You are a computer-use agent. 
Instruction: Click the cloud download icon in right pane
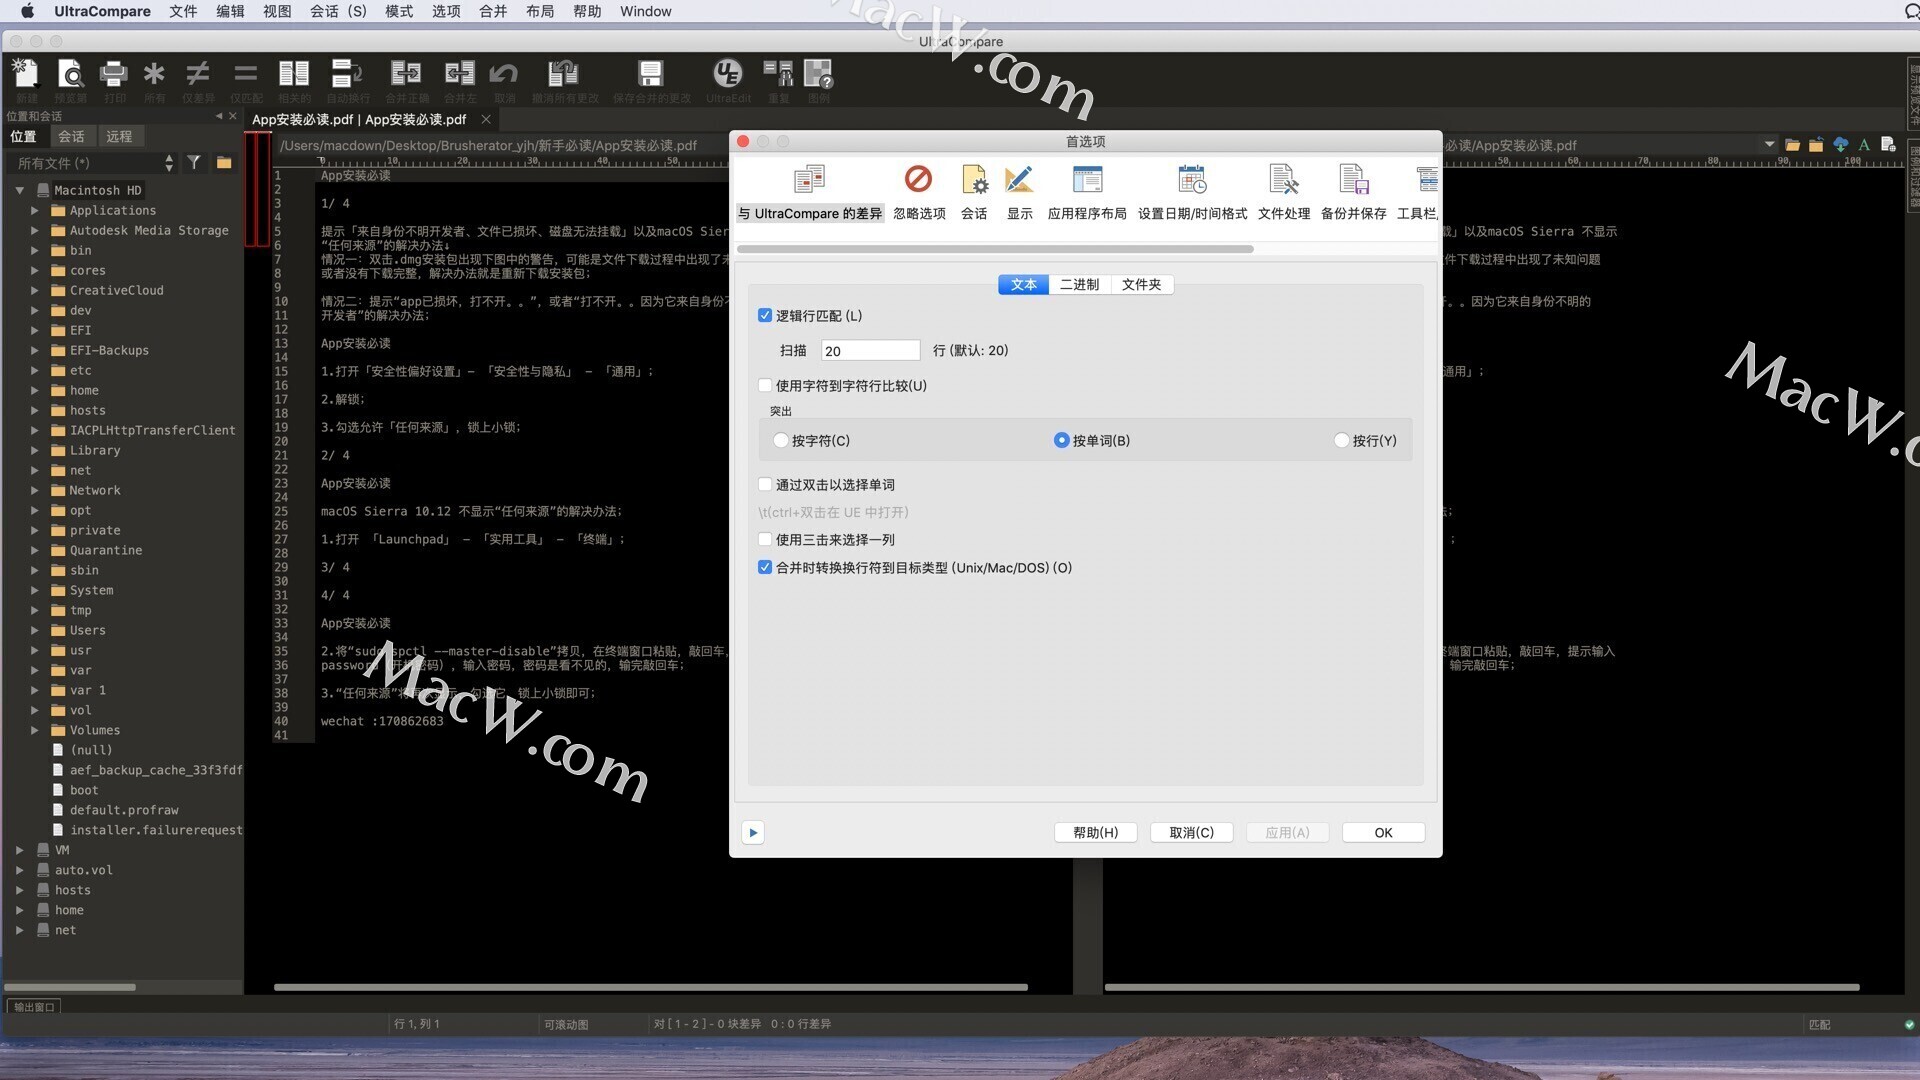[x=1840, y=145]
